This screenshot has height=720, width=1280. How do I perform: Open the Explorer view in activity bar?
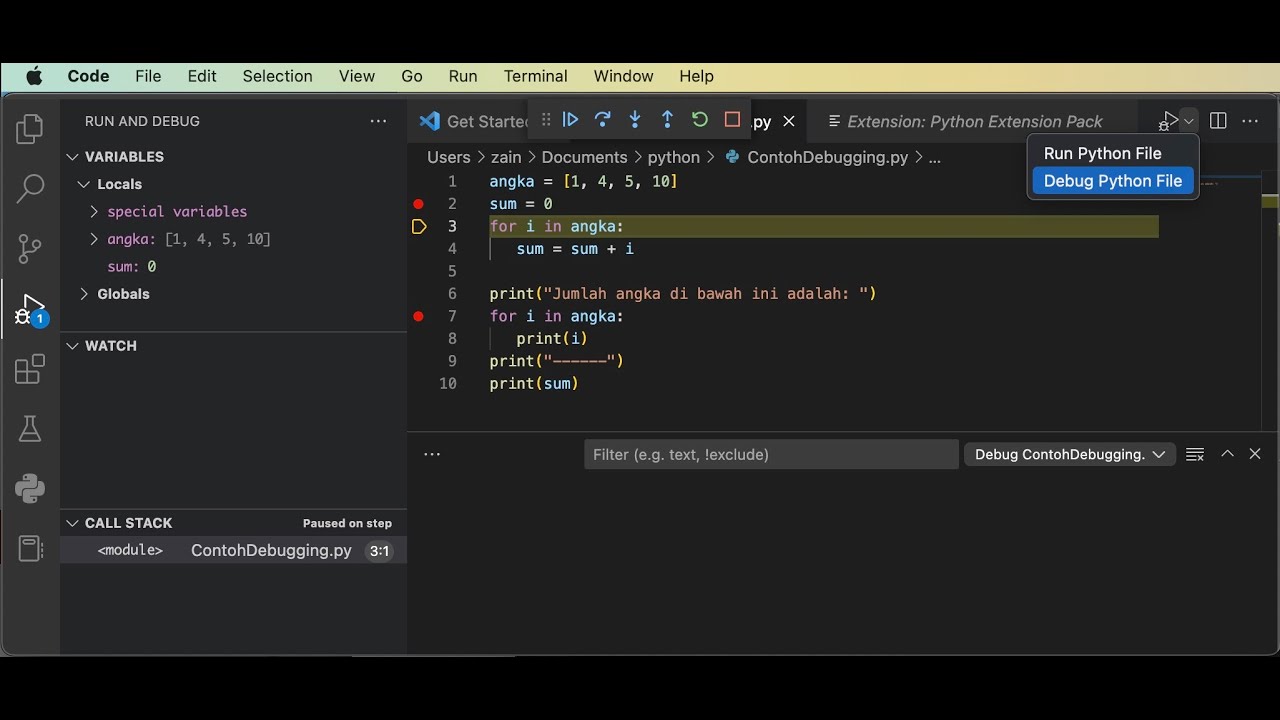(x=30, y=129)
